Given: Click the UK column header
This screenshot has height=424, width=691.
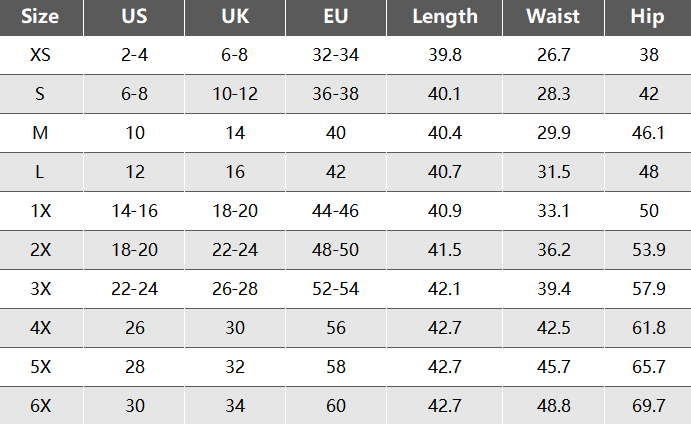Looking at the screenshot, I should pos(235,17).
